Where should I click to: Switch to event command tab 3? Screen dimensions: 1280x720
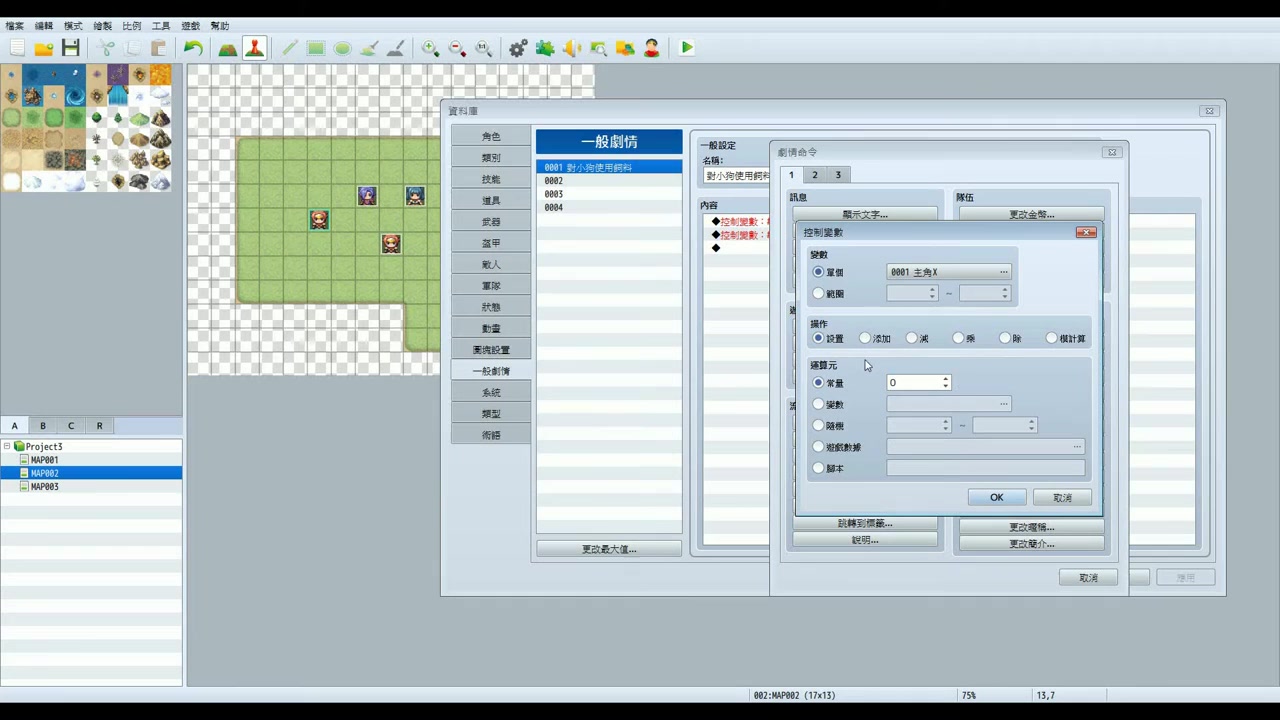[838, 175]
